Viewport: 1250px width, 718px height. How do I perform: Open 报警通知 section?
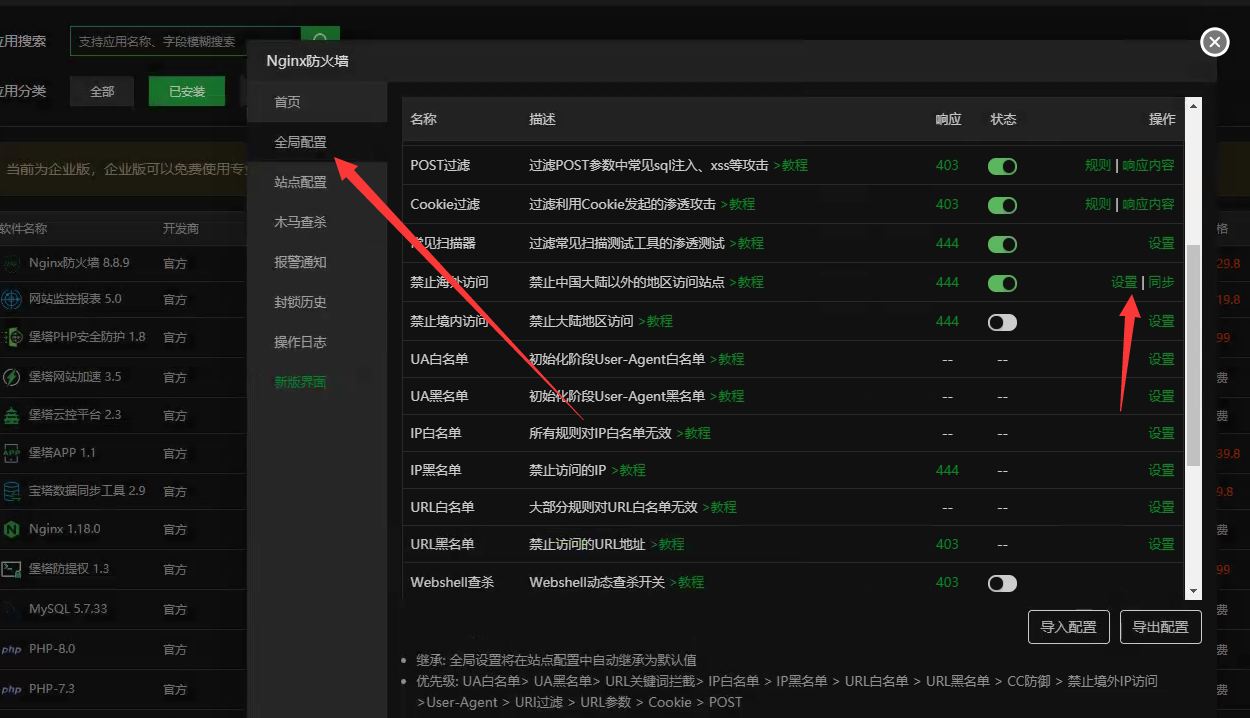[x=317, y=262]
